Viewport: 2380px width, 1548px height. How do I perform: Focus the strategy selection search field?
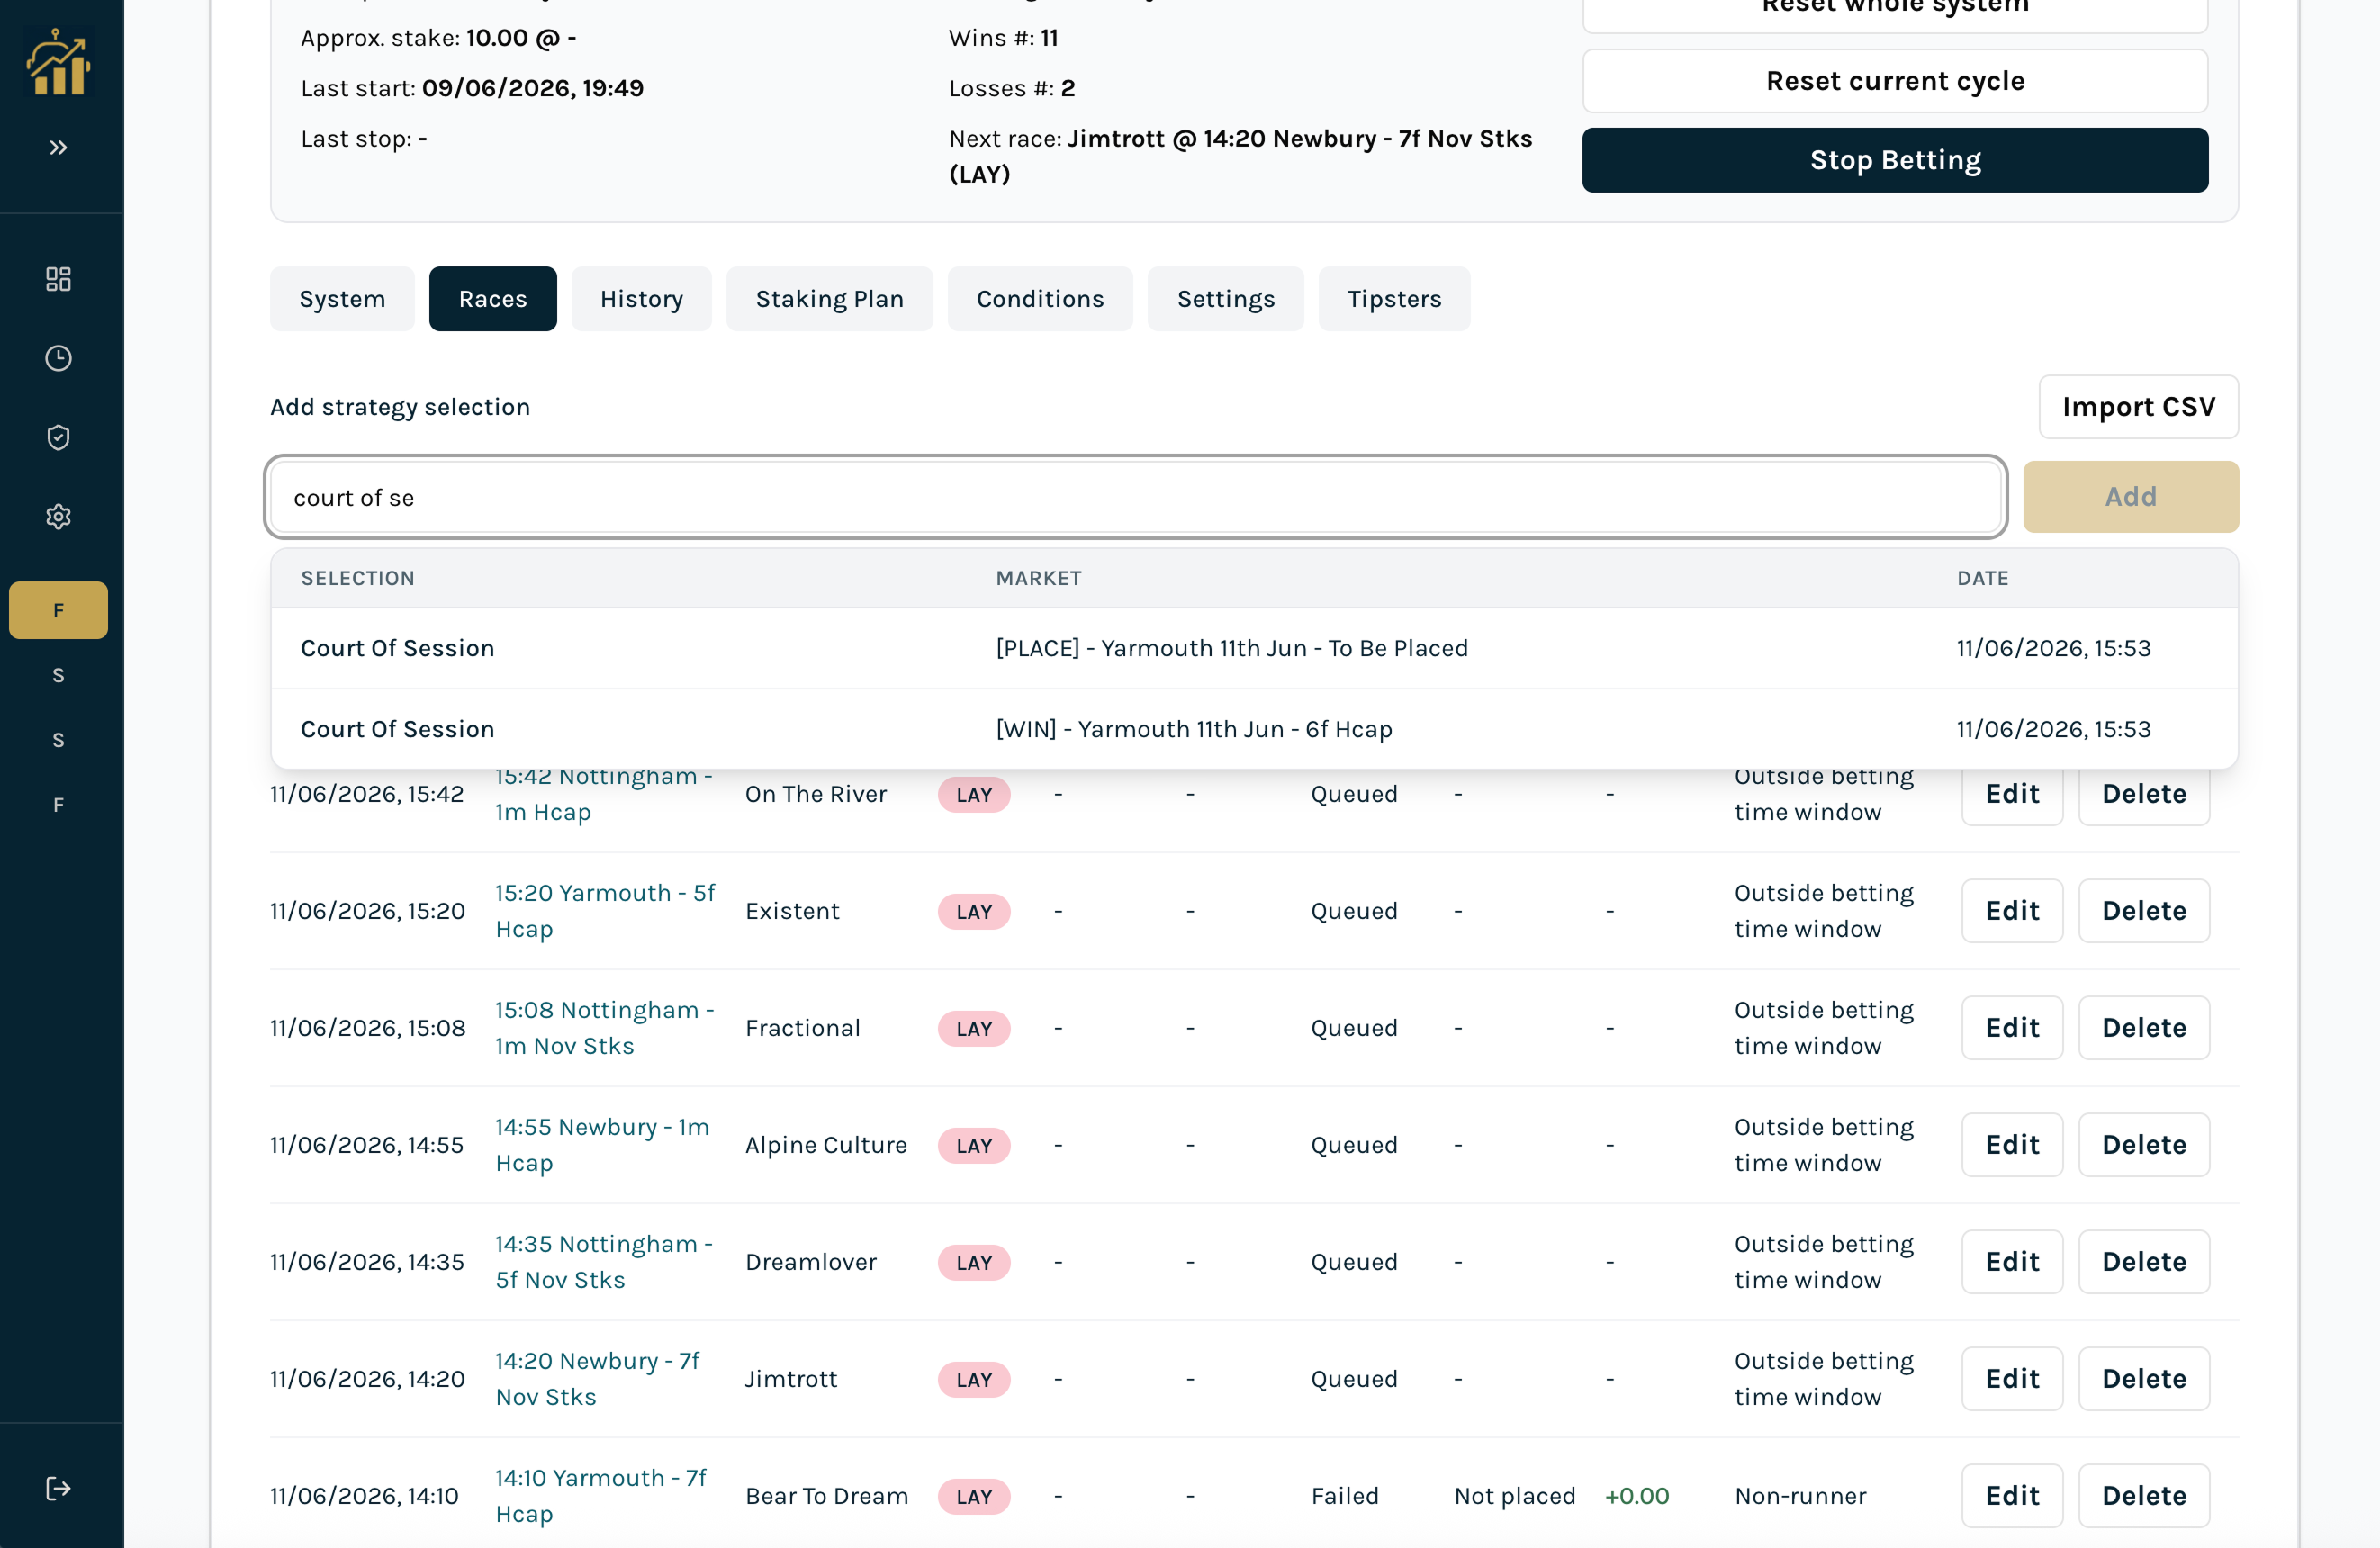click(1136, 497)
